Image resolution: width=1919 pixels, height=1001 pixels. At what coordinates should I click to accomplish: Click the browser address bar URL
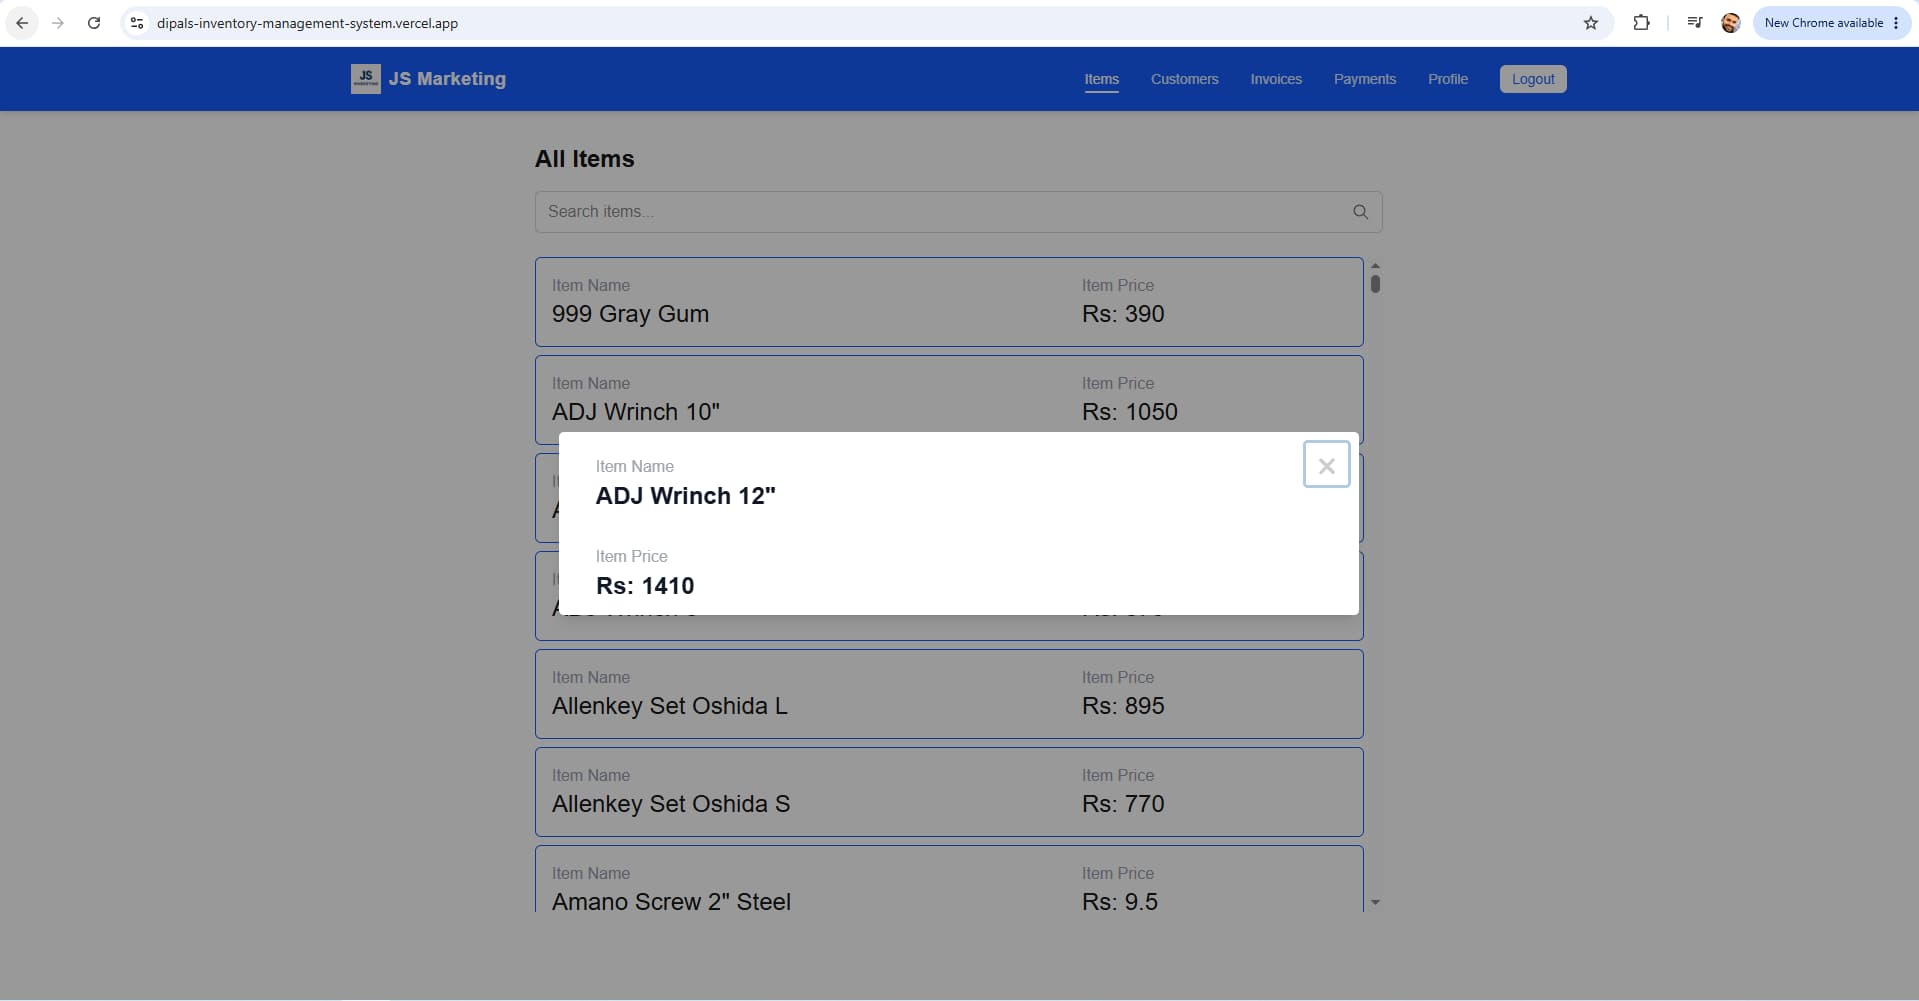(x=307, y=23)
